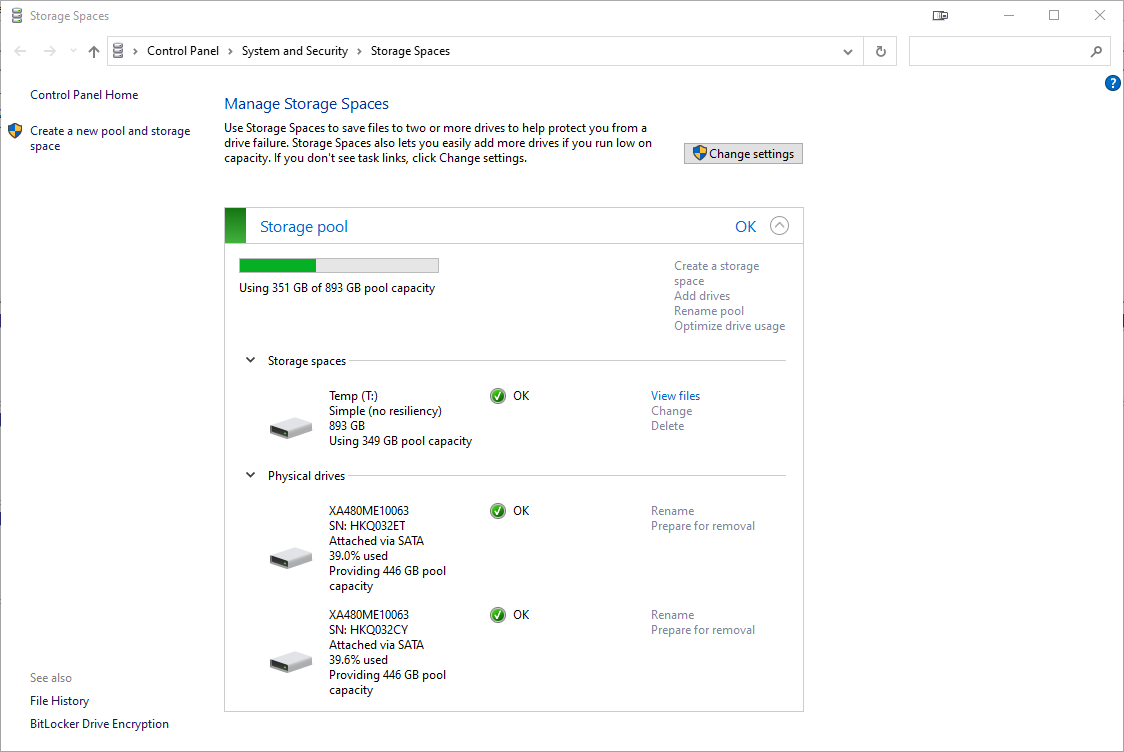This screenshot has height=752, width=1124.
Task: Rename the HKQ032ET drive
Action: click(672, 511)
